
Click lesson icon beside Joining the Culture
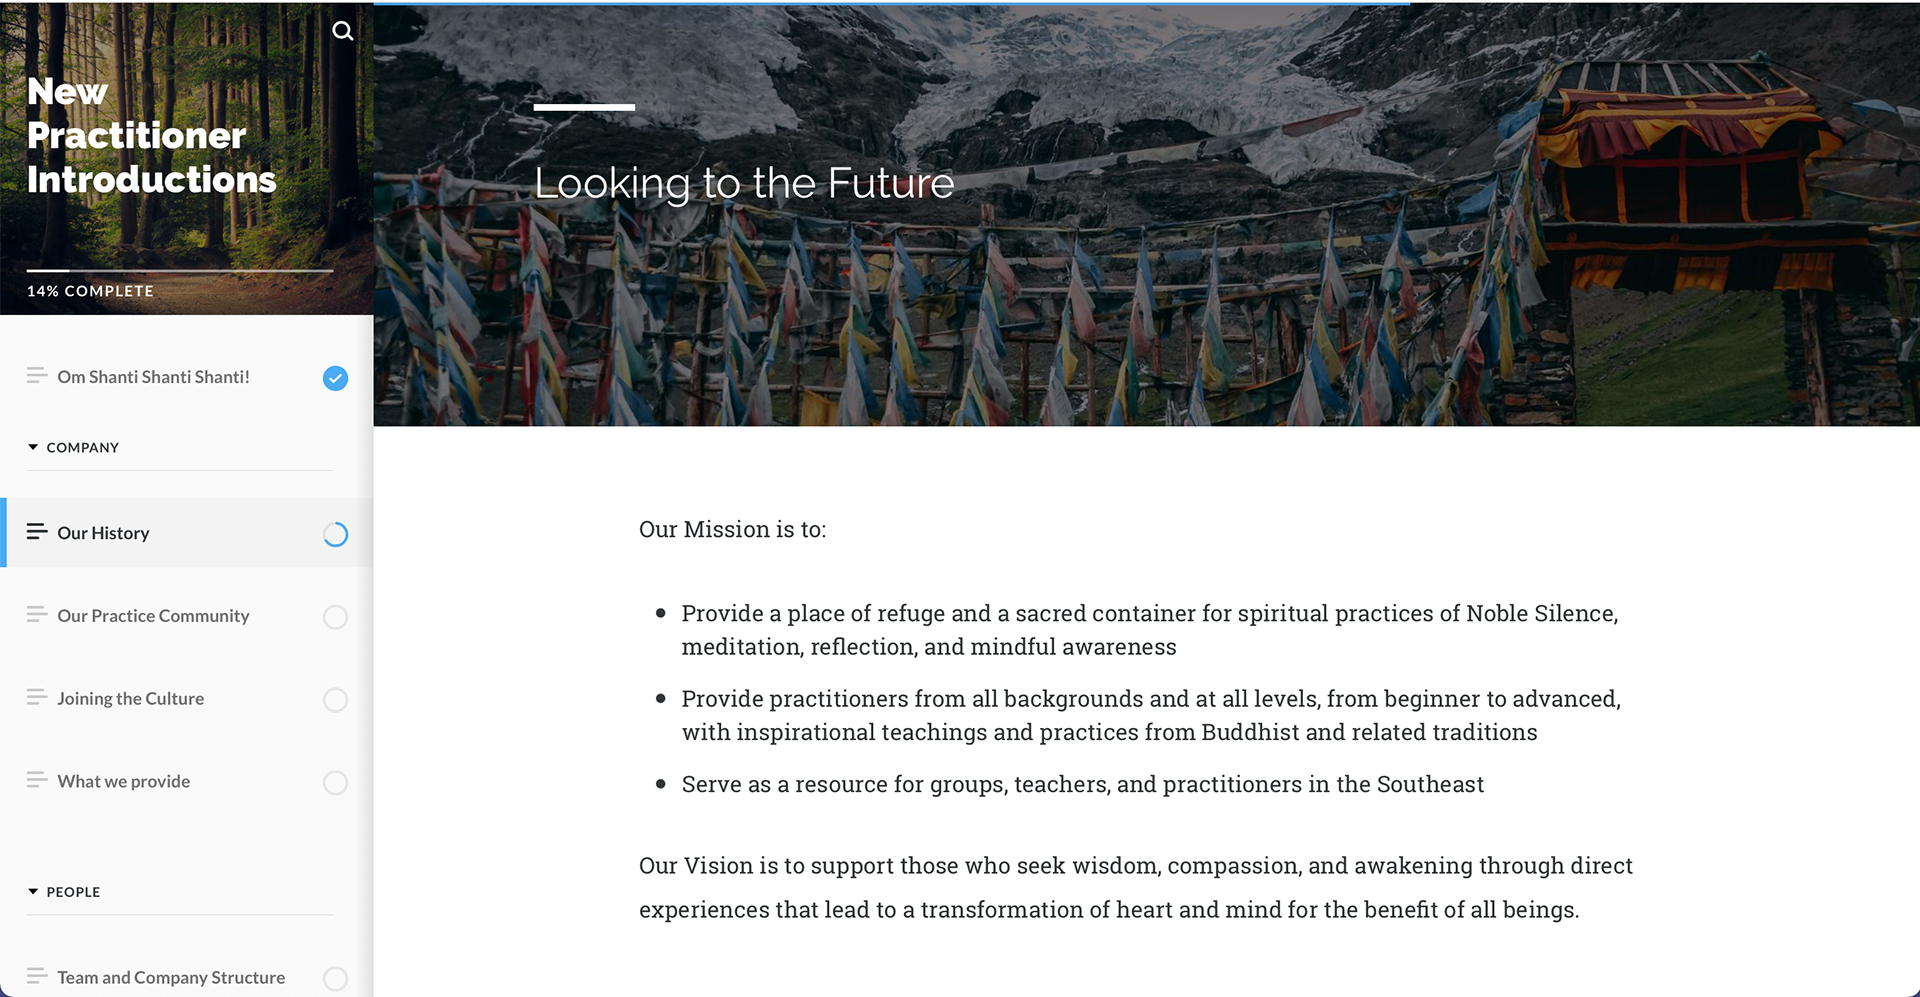pyautogui.click(x=37, y=698)
